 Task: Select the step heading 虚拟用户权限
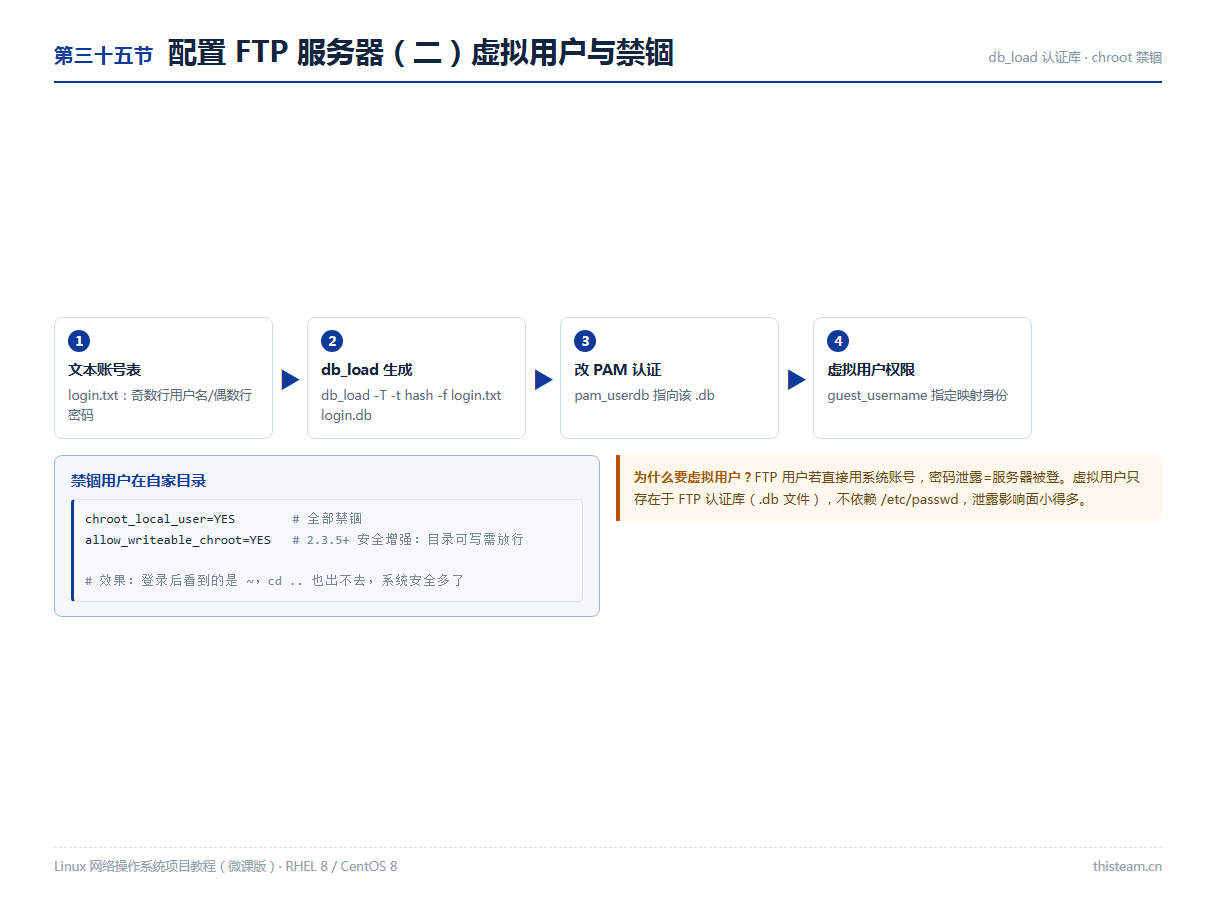pyautogui.click(x=871, y=370)
